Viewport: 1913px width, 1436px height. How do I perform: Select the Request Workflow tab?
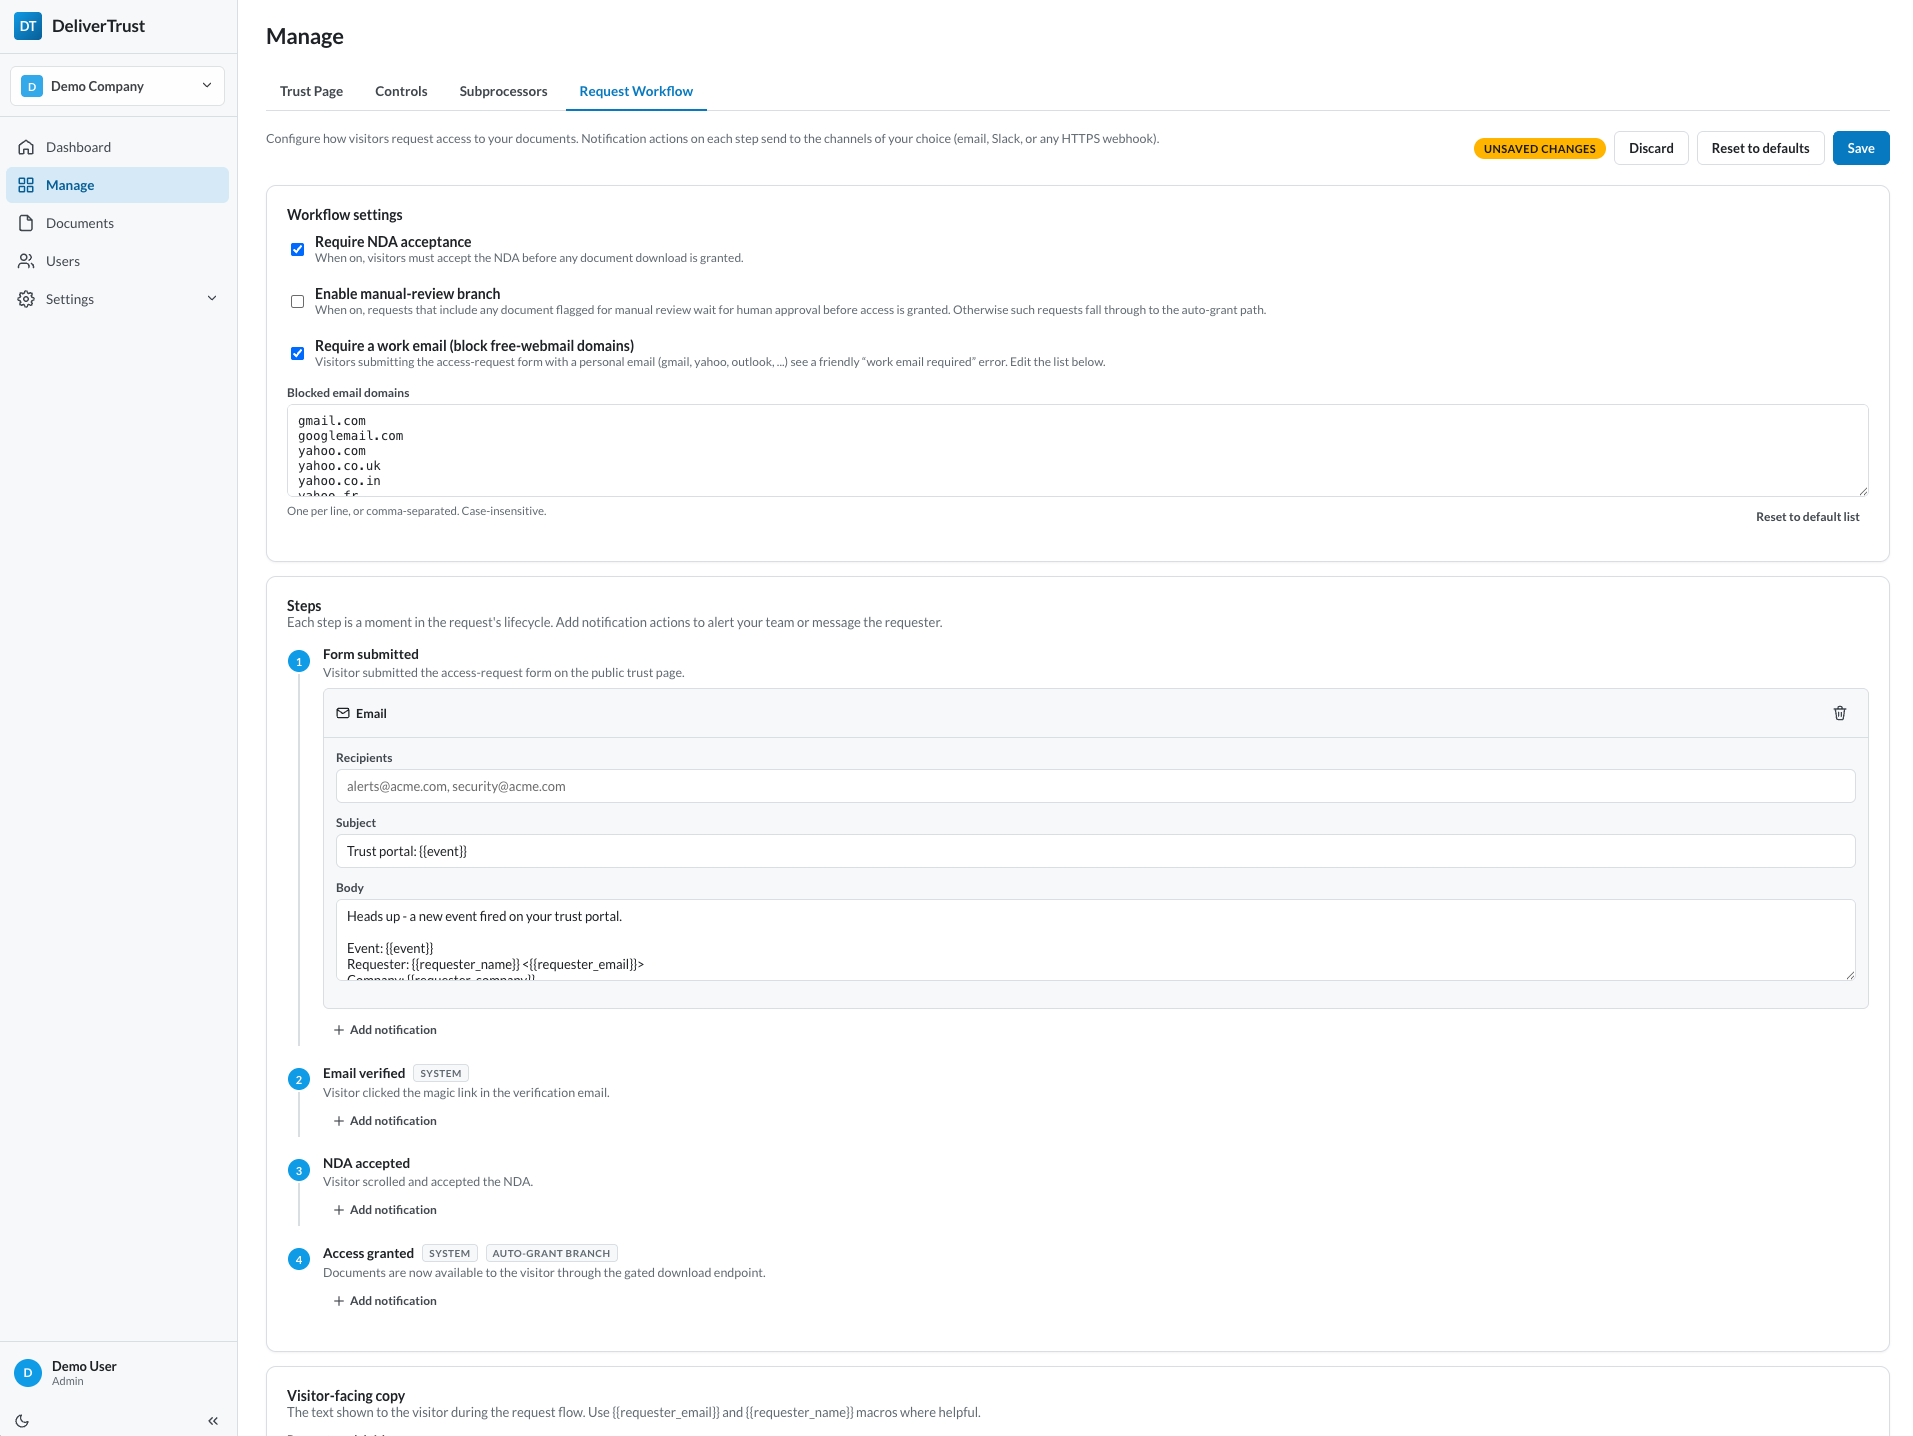click(x=636, y=91)
